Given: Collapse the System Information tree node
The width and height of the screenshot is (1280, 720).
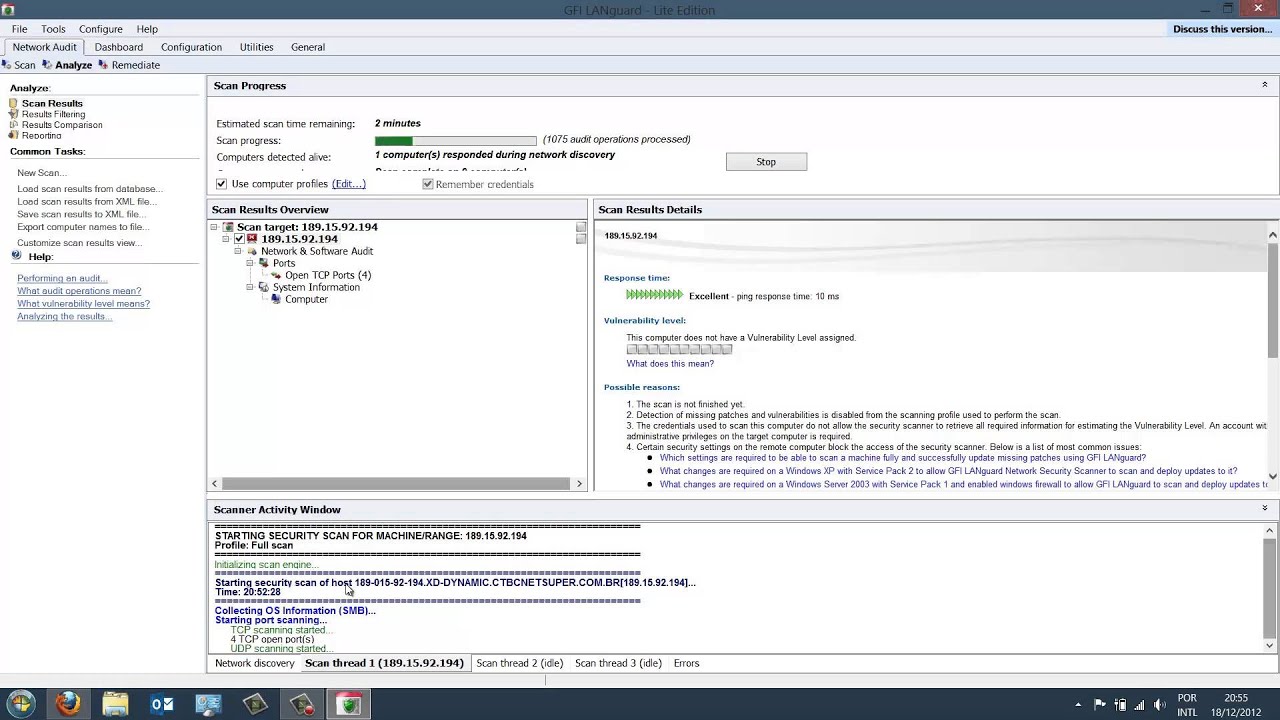Looking at the screenshot, I should (x=250, y=287).
